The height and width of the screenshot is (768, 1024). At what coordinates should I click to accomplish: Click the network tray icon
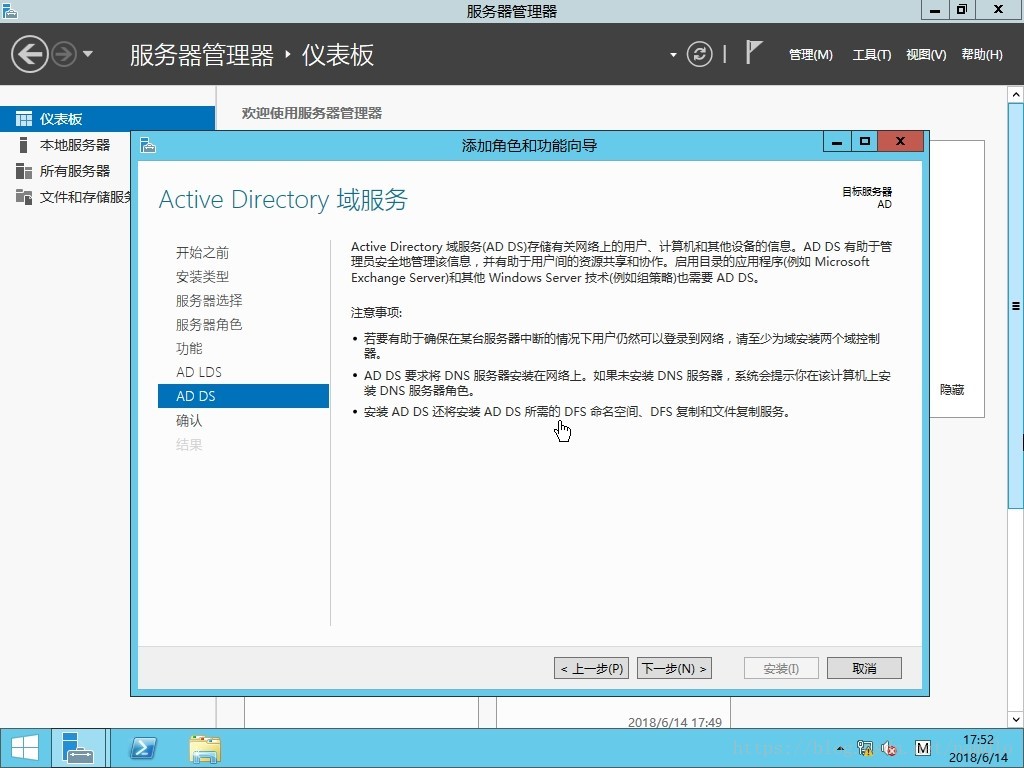click(x=865, y=748)
